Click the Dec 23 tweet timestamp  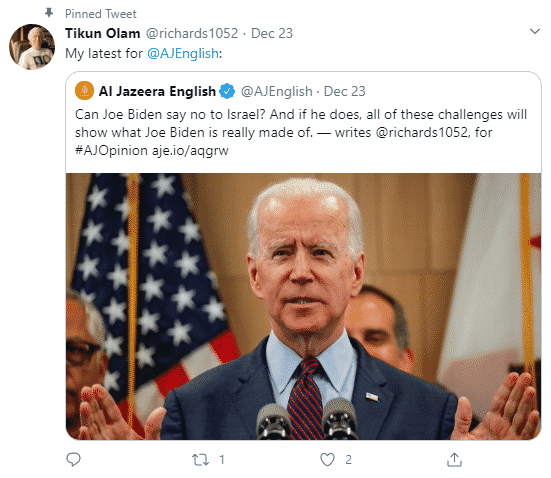(x=272, y=33)
